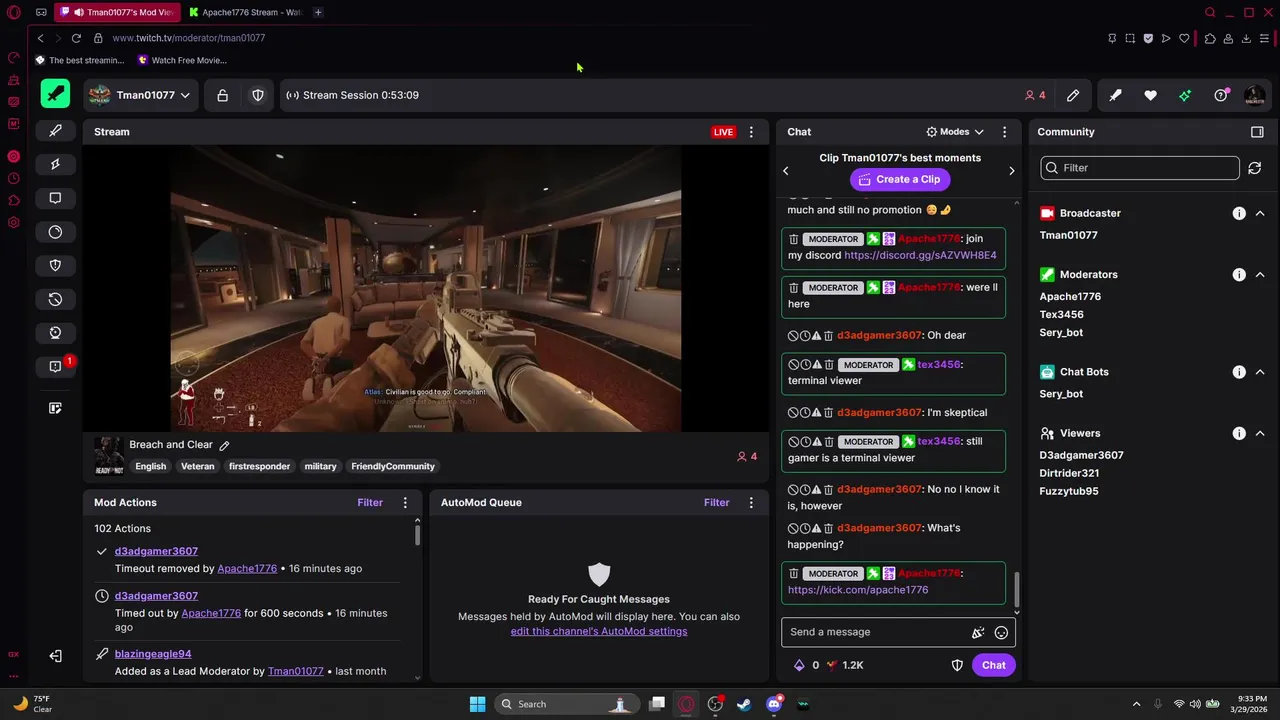Collapse the Broadcaster section

pyautogui.click(x=1260, y=213)
